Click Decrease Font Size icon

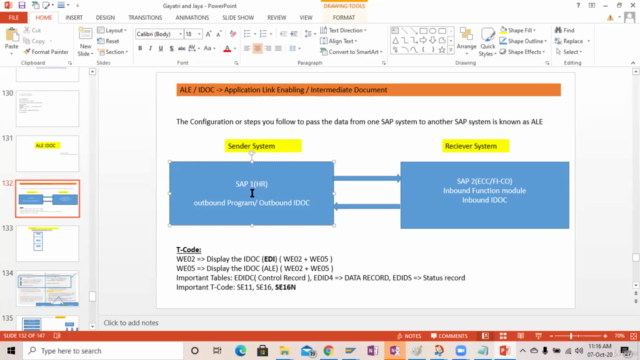pyautogui.click(x=219, y=34)
